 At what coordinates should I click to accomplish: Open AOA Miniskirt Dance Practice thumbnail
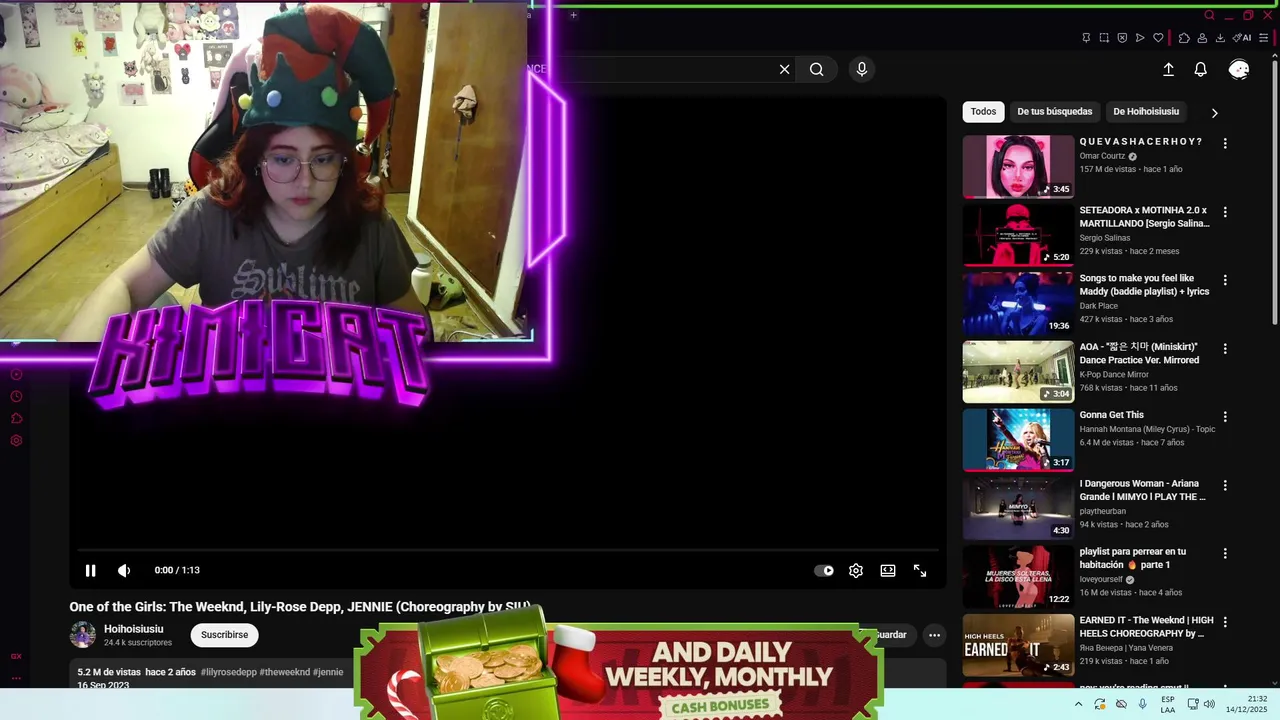(x=1018, y=372)
